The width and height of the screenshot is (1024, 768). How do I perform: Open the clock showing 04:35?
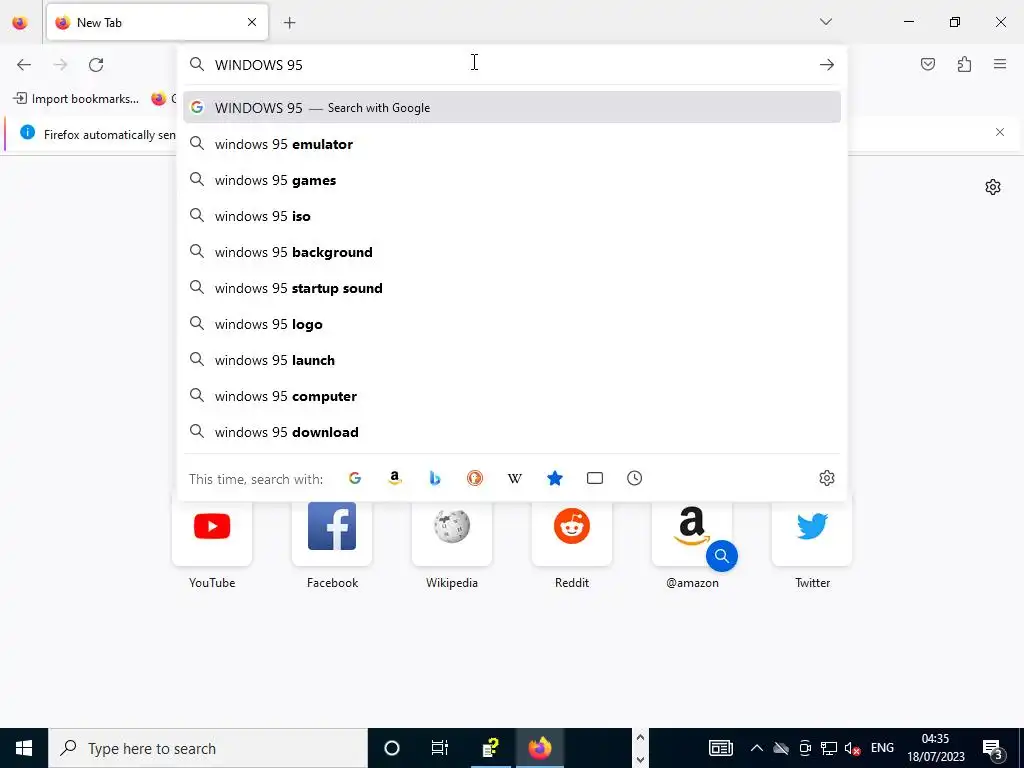pyautogui.click(x=935, y=748)
